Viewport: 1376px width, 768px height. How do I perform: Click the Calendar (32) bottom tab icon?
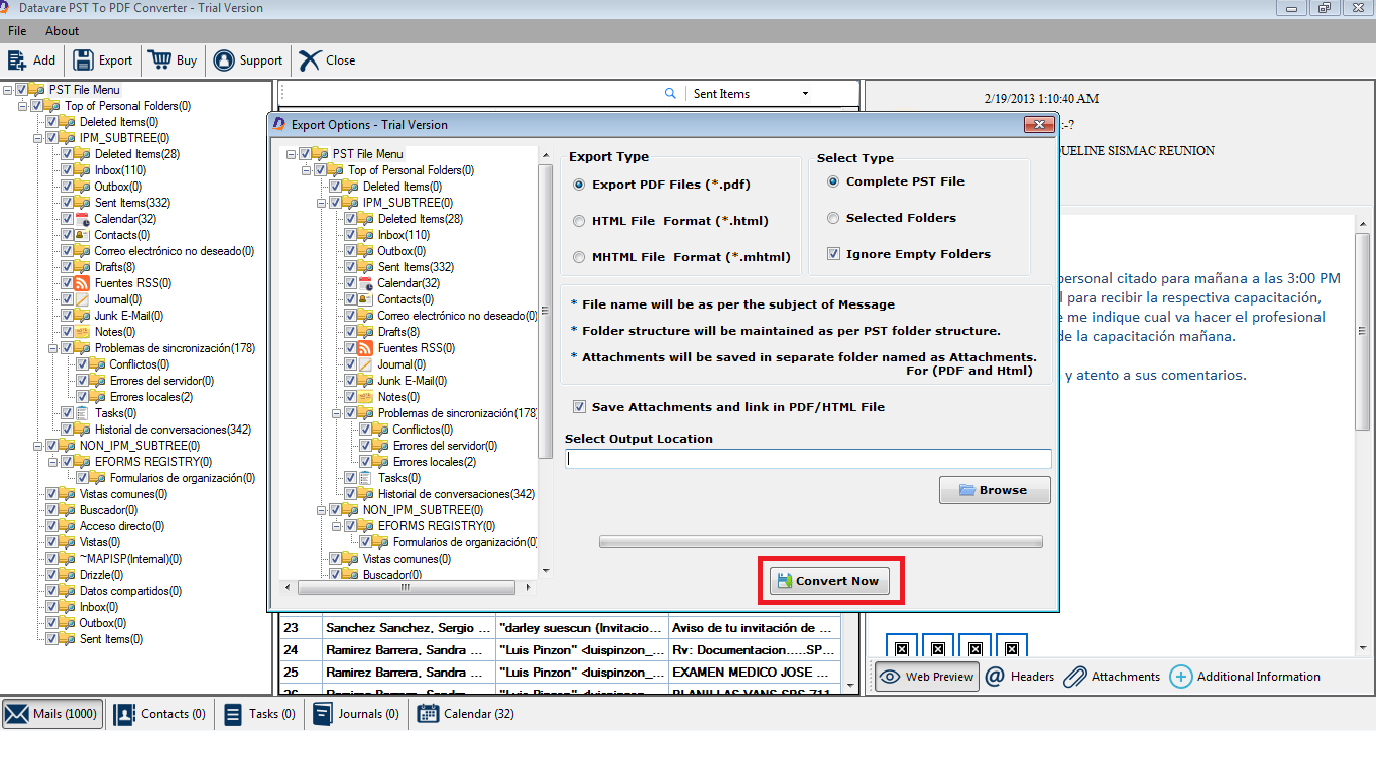[x=428, y=714]
